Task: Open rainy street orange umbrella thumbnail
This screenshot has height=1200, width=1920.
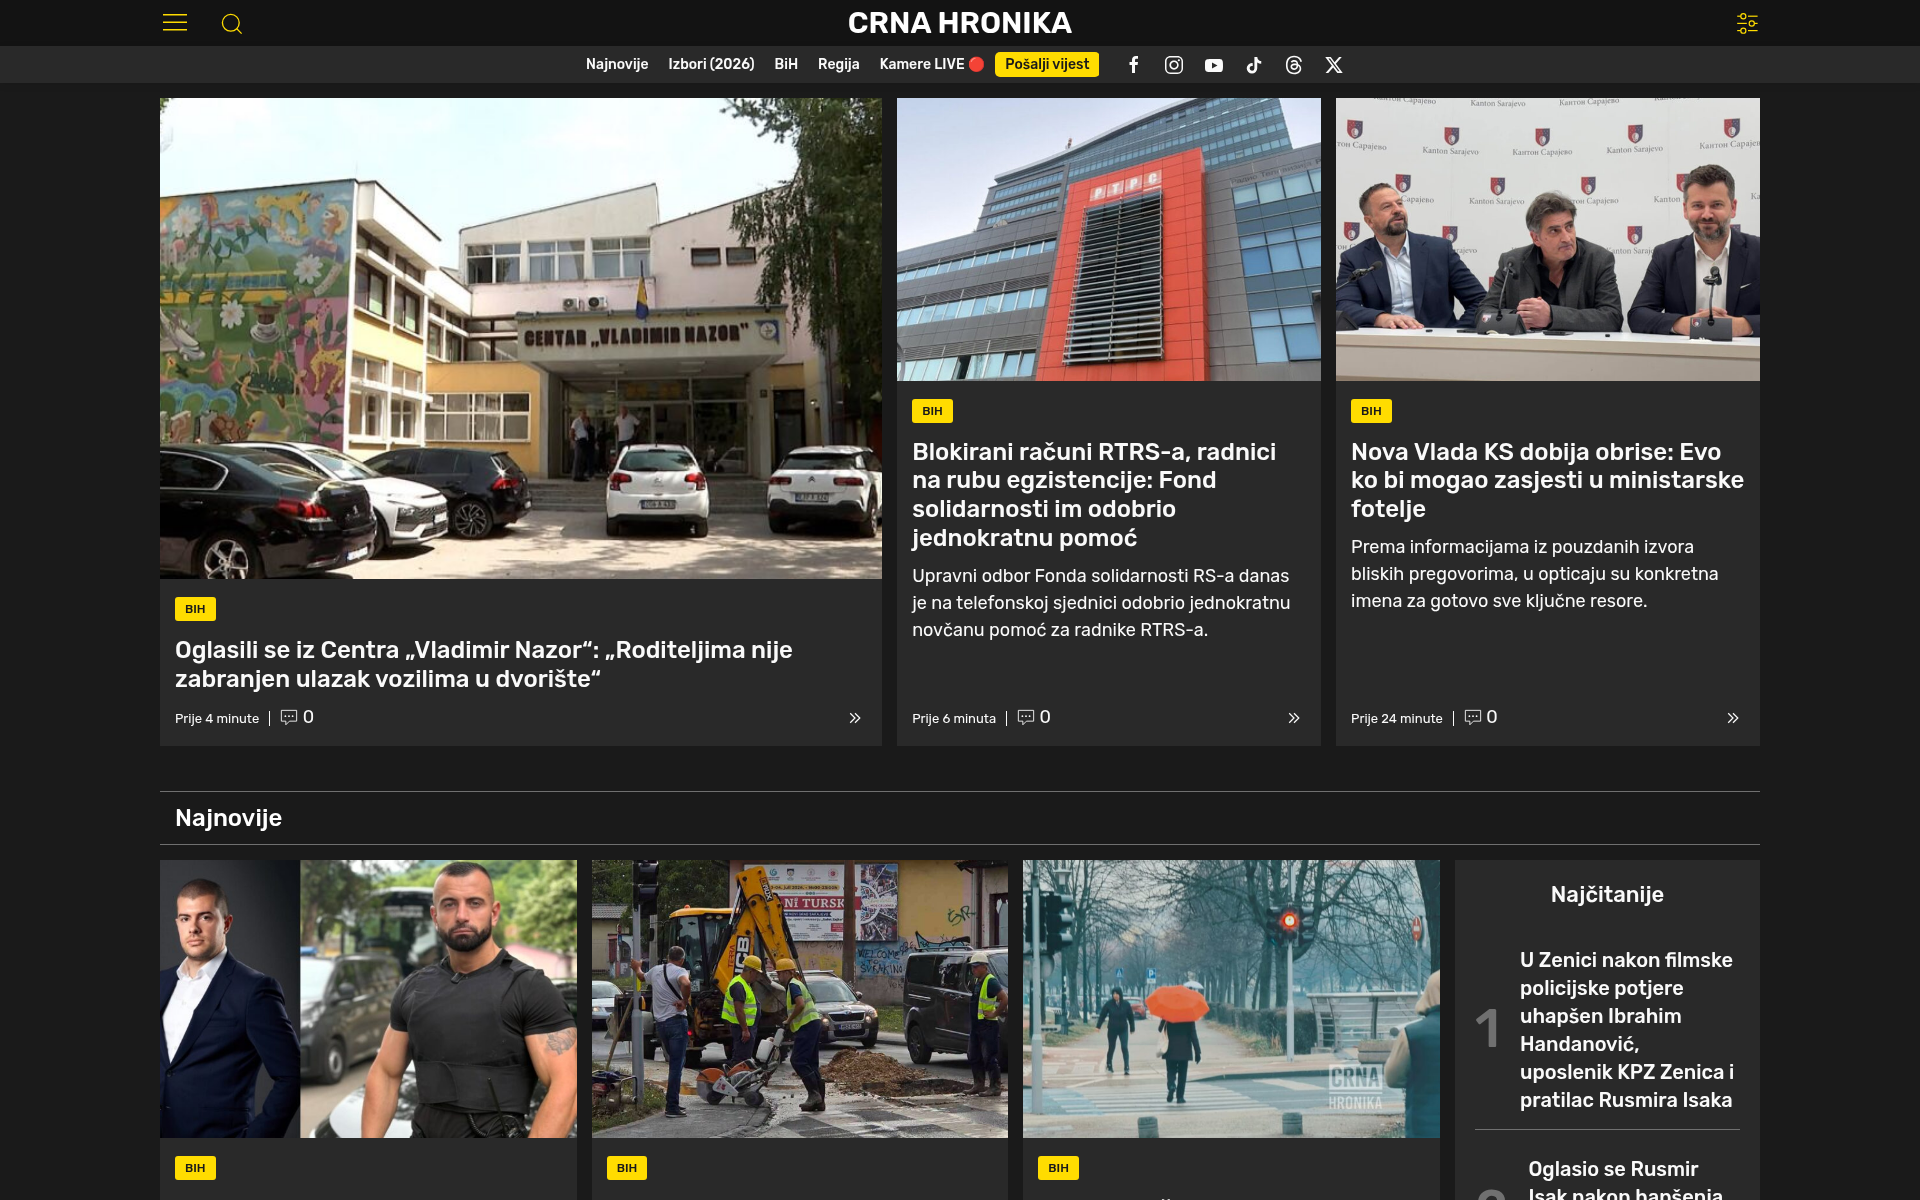Action: tap(1231, 999)
